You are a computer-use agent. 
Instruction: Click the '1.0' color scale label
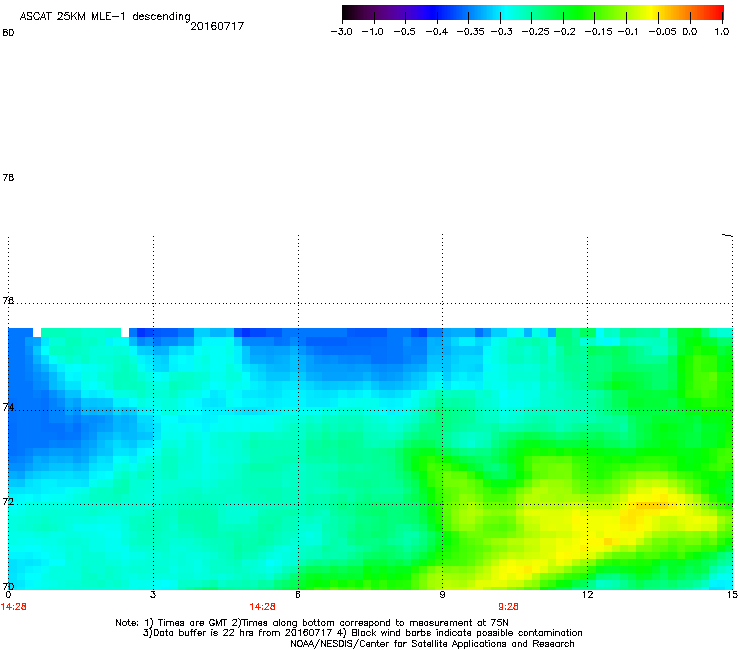tap(722, 32)
